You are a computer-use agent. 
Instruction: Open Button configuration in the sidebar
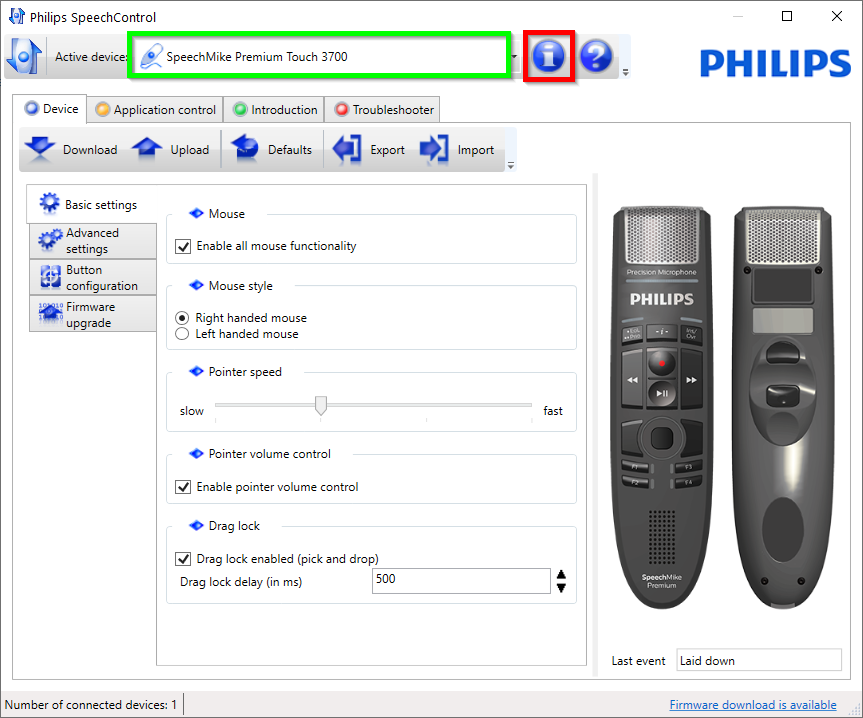(x=92, y=278)
